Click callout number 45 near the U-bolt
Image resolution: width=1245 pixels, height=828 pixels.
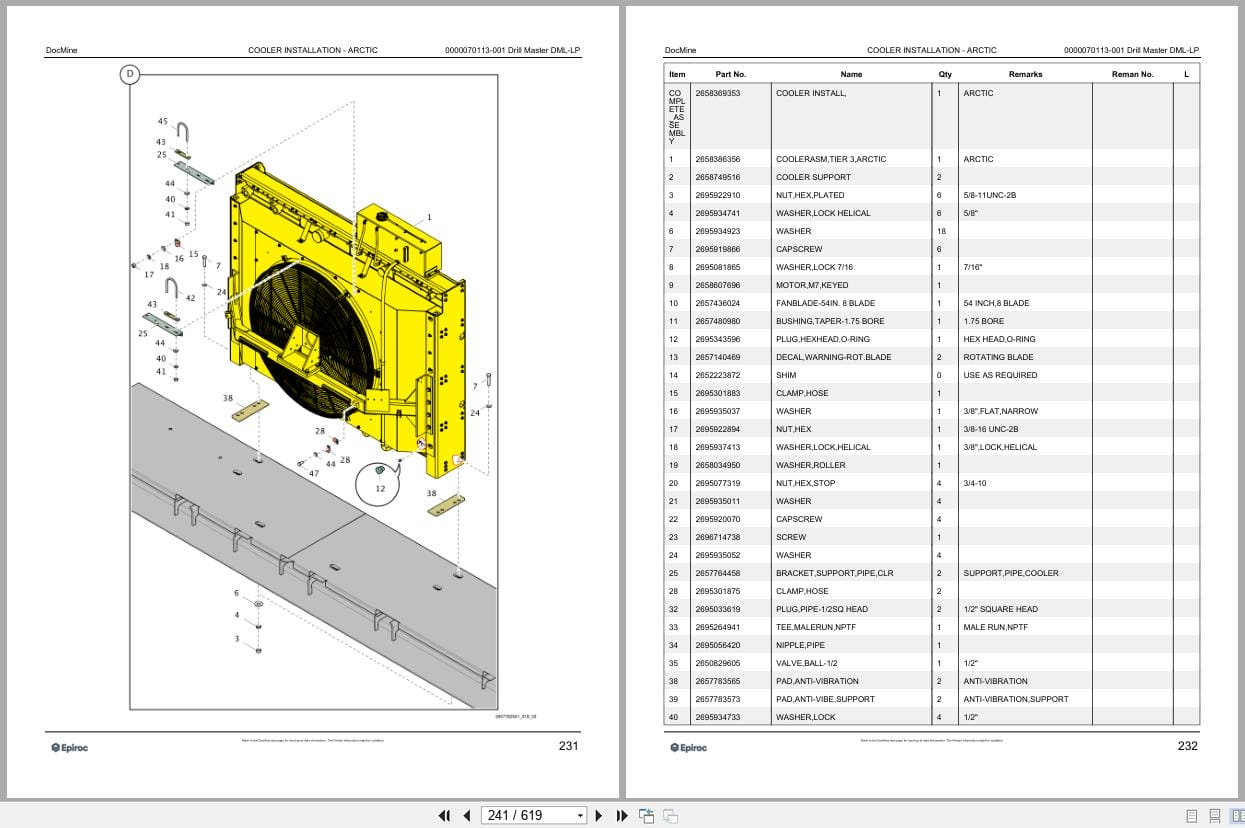coord(163,121)
